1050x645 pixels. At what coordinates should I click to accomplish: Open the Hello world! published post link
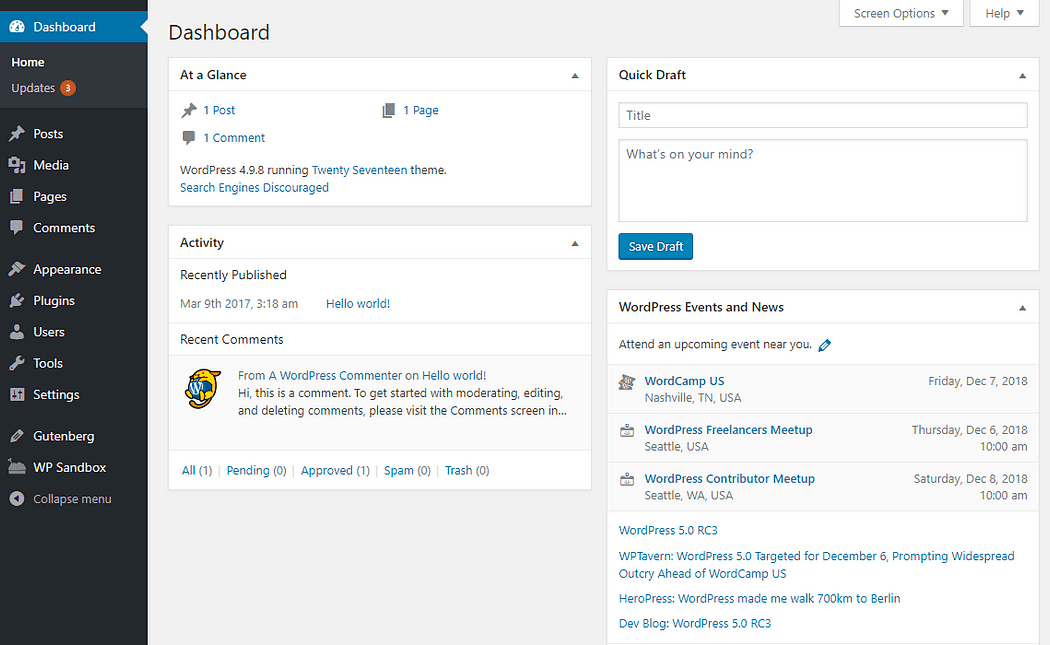click(x=358, y=304)
